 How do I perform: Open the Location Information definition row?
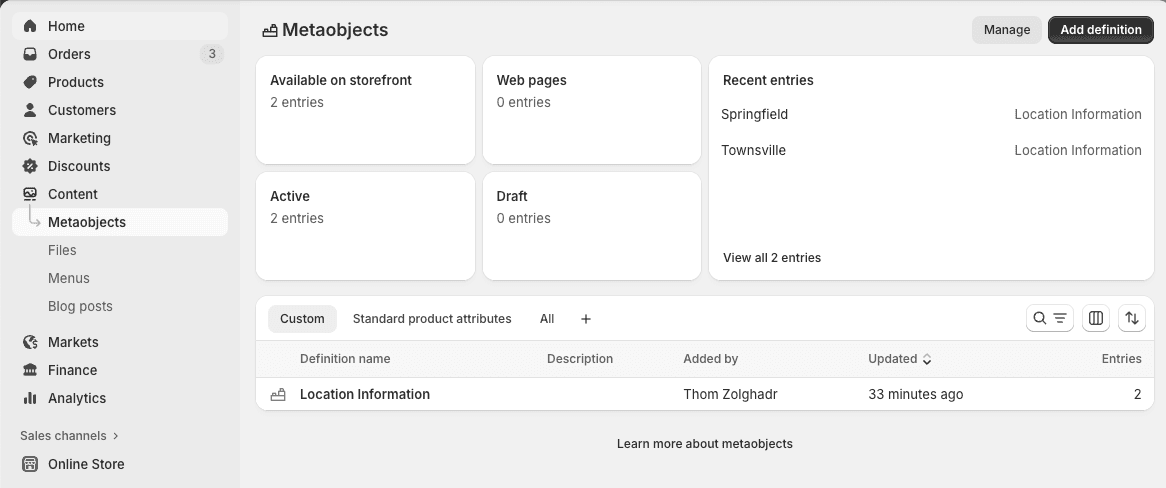point(365,395)
